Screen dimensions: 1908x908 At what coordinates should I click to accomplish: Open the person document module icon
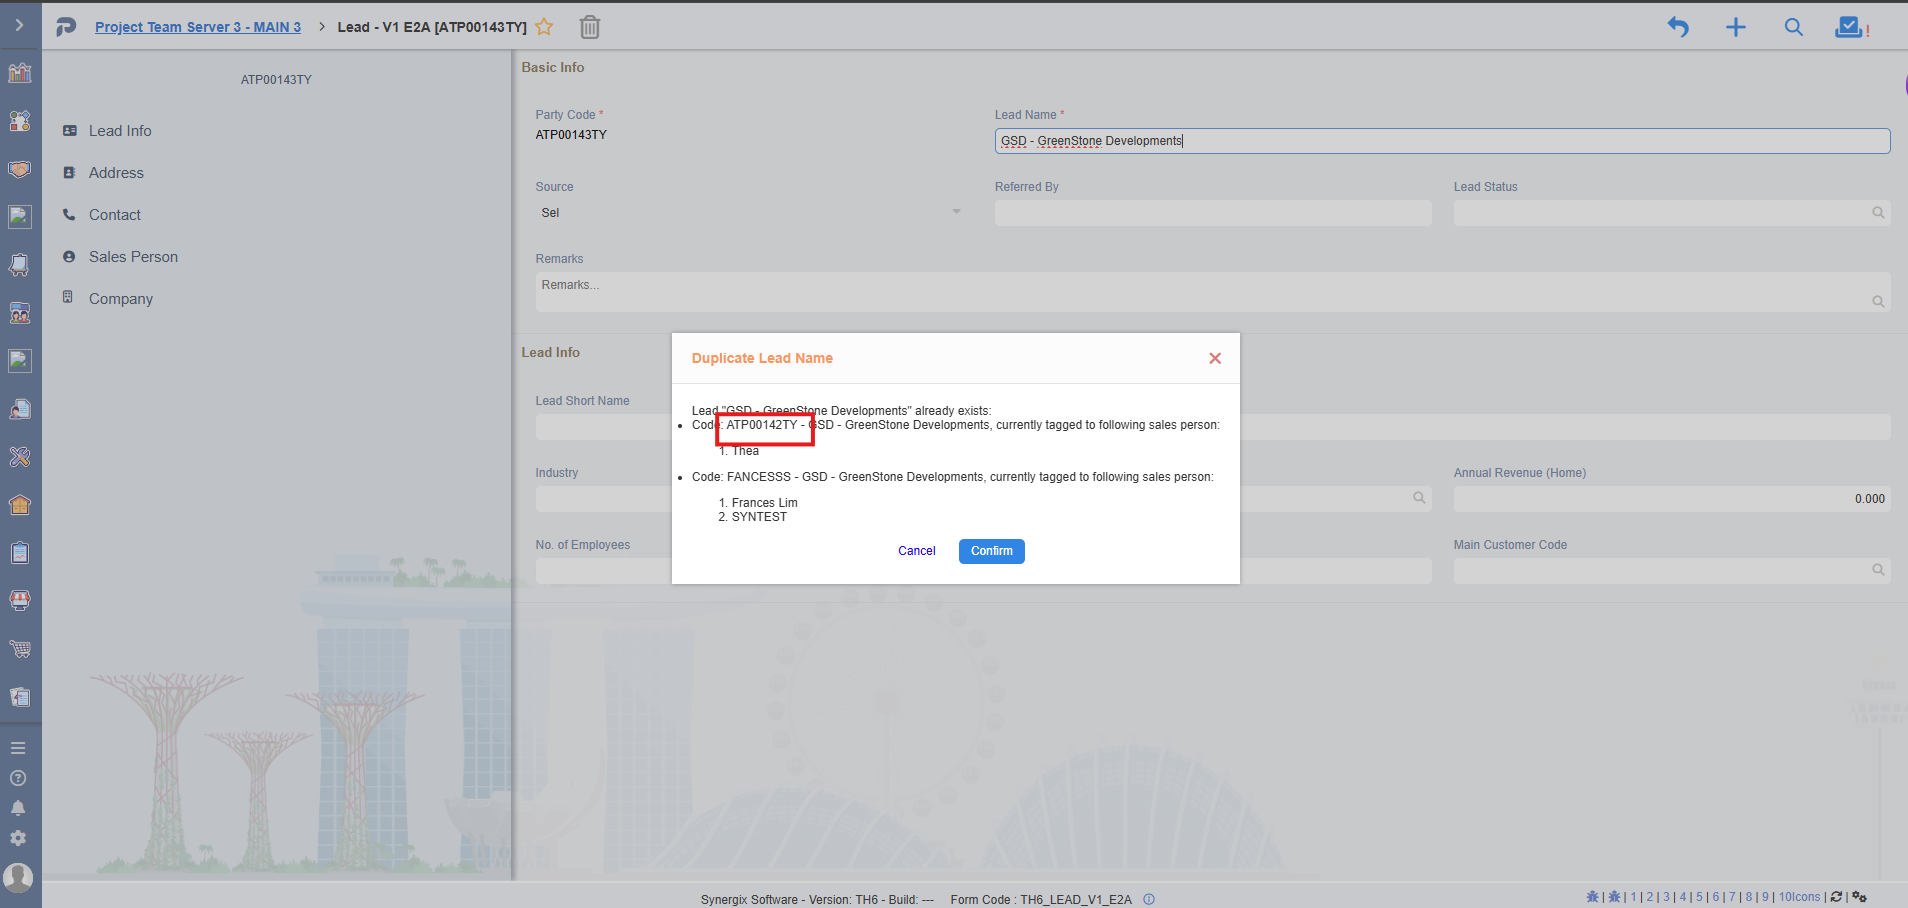(20, 409)
